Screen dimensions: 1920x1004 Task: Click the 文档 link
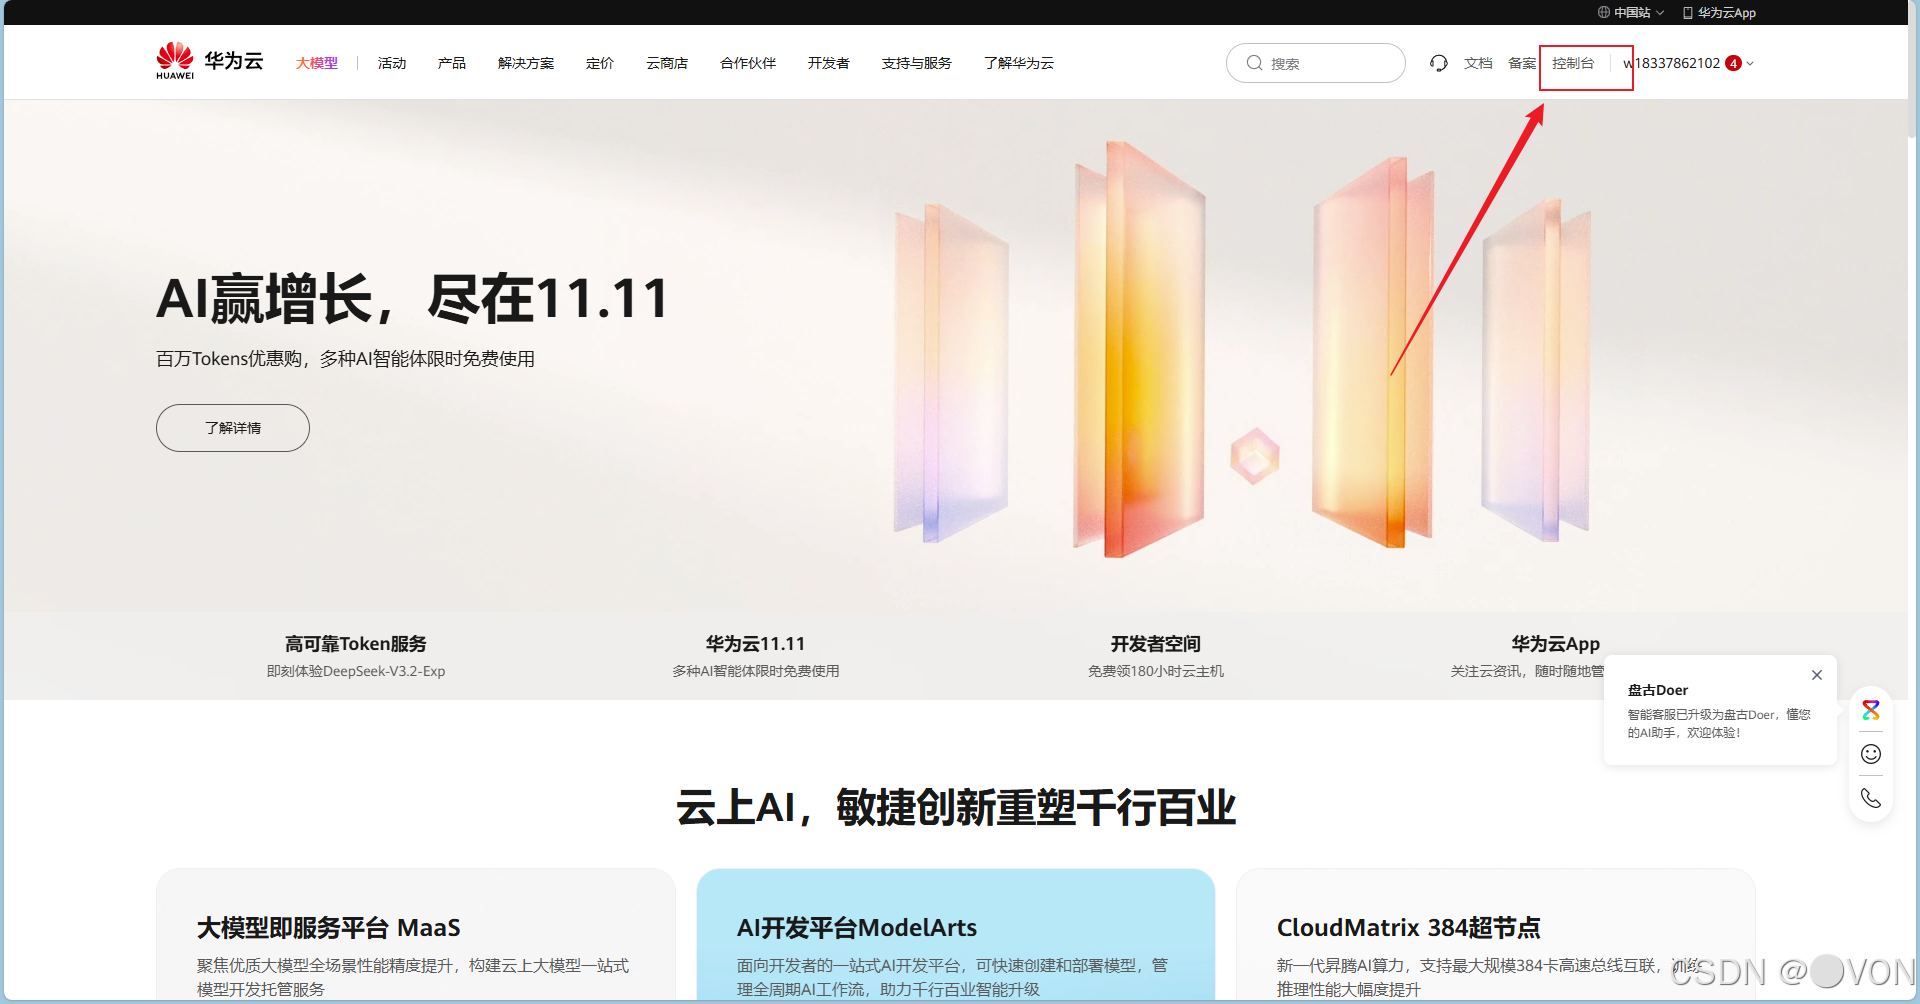pyautogui.click(x=1479, y=63)
